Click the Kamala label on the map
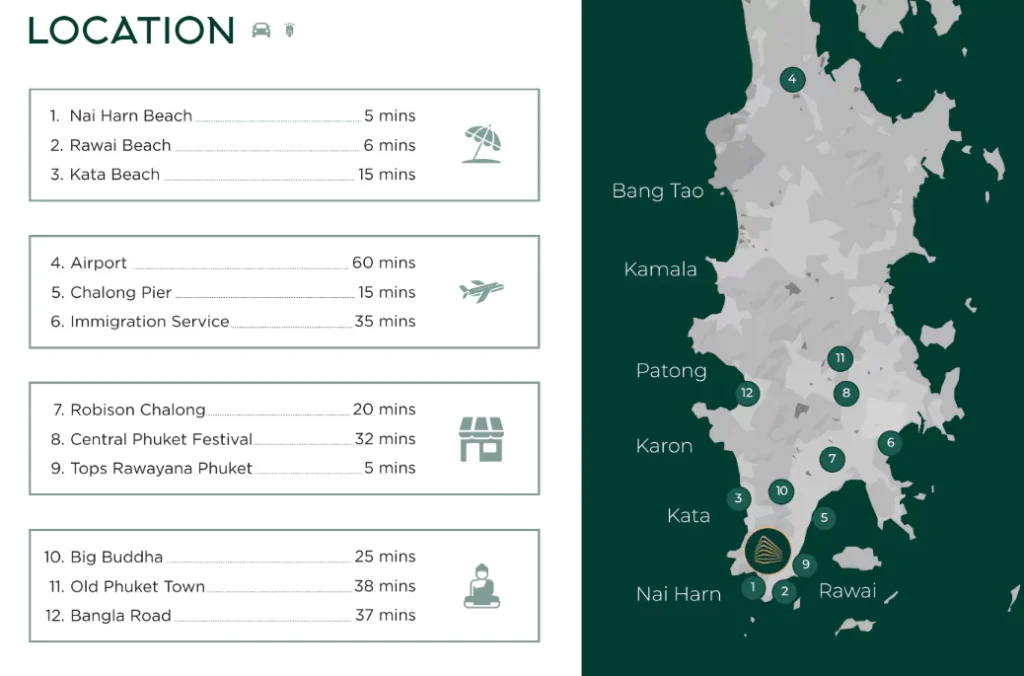The width and height of the screenshot is (1024, 676). (660, 269)
